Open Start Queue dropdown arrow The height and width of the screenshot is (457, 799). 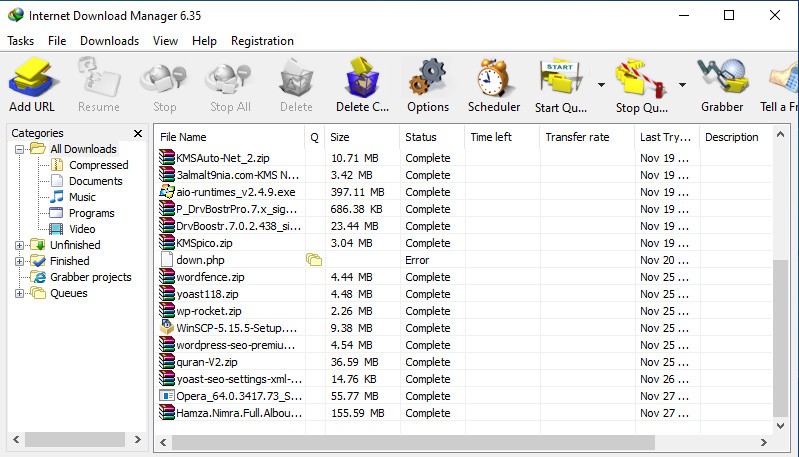click(x=601, y=85)
